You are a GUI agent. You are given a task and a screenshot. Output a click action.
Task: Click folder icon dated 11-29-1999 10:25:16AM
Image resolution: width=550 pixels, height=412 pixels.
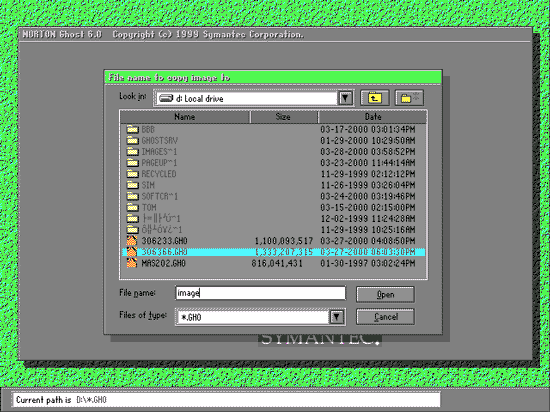click(132, 230)
